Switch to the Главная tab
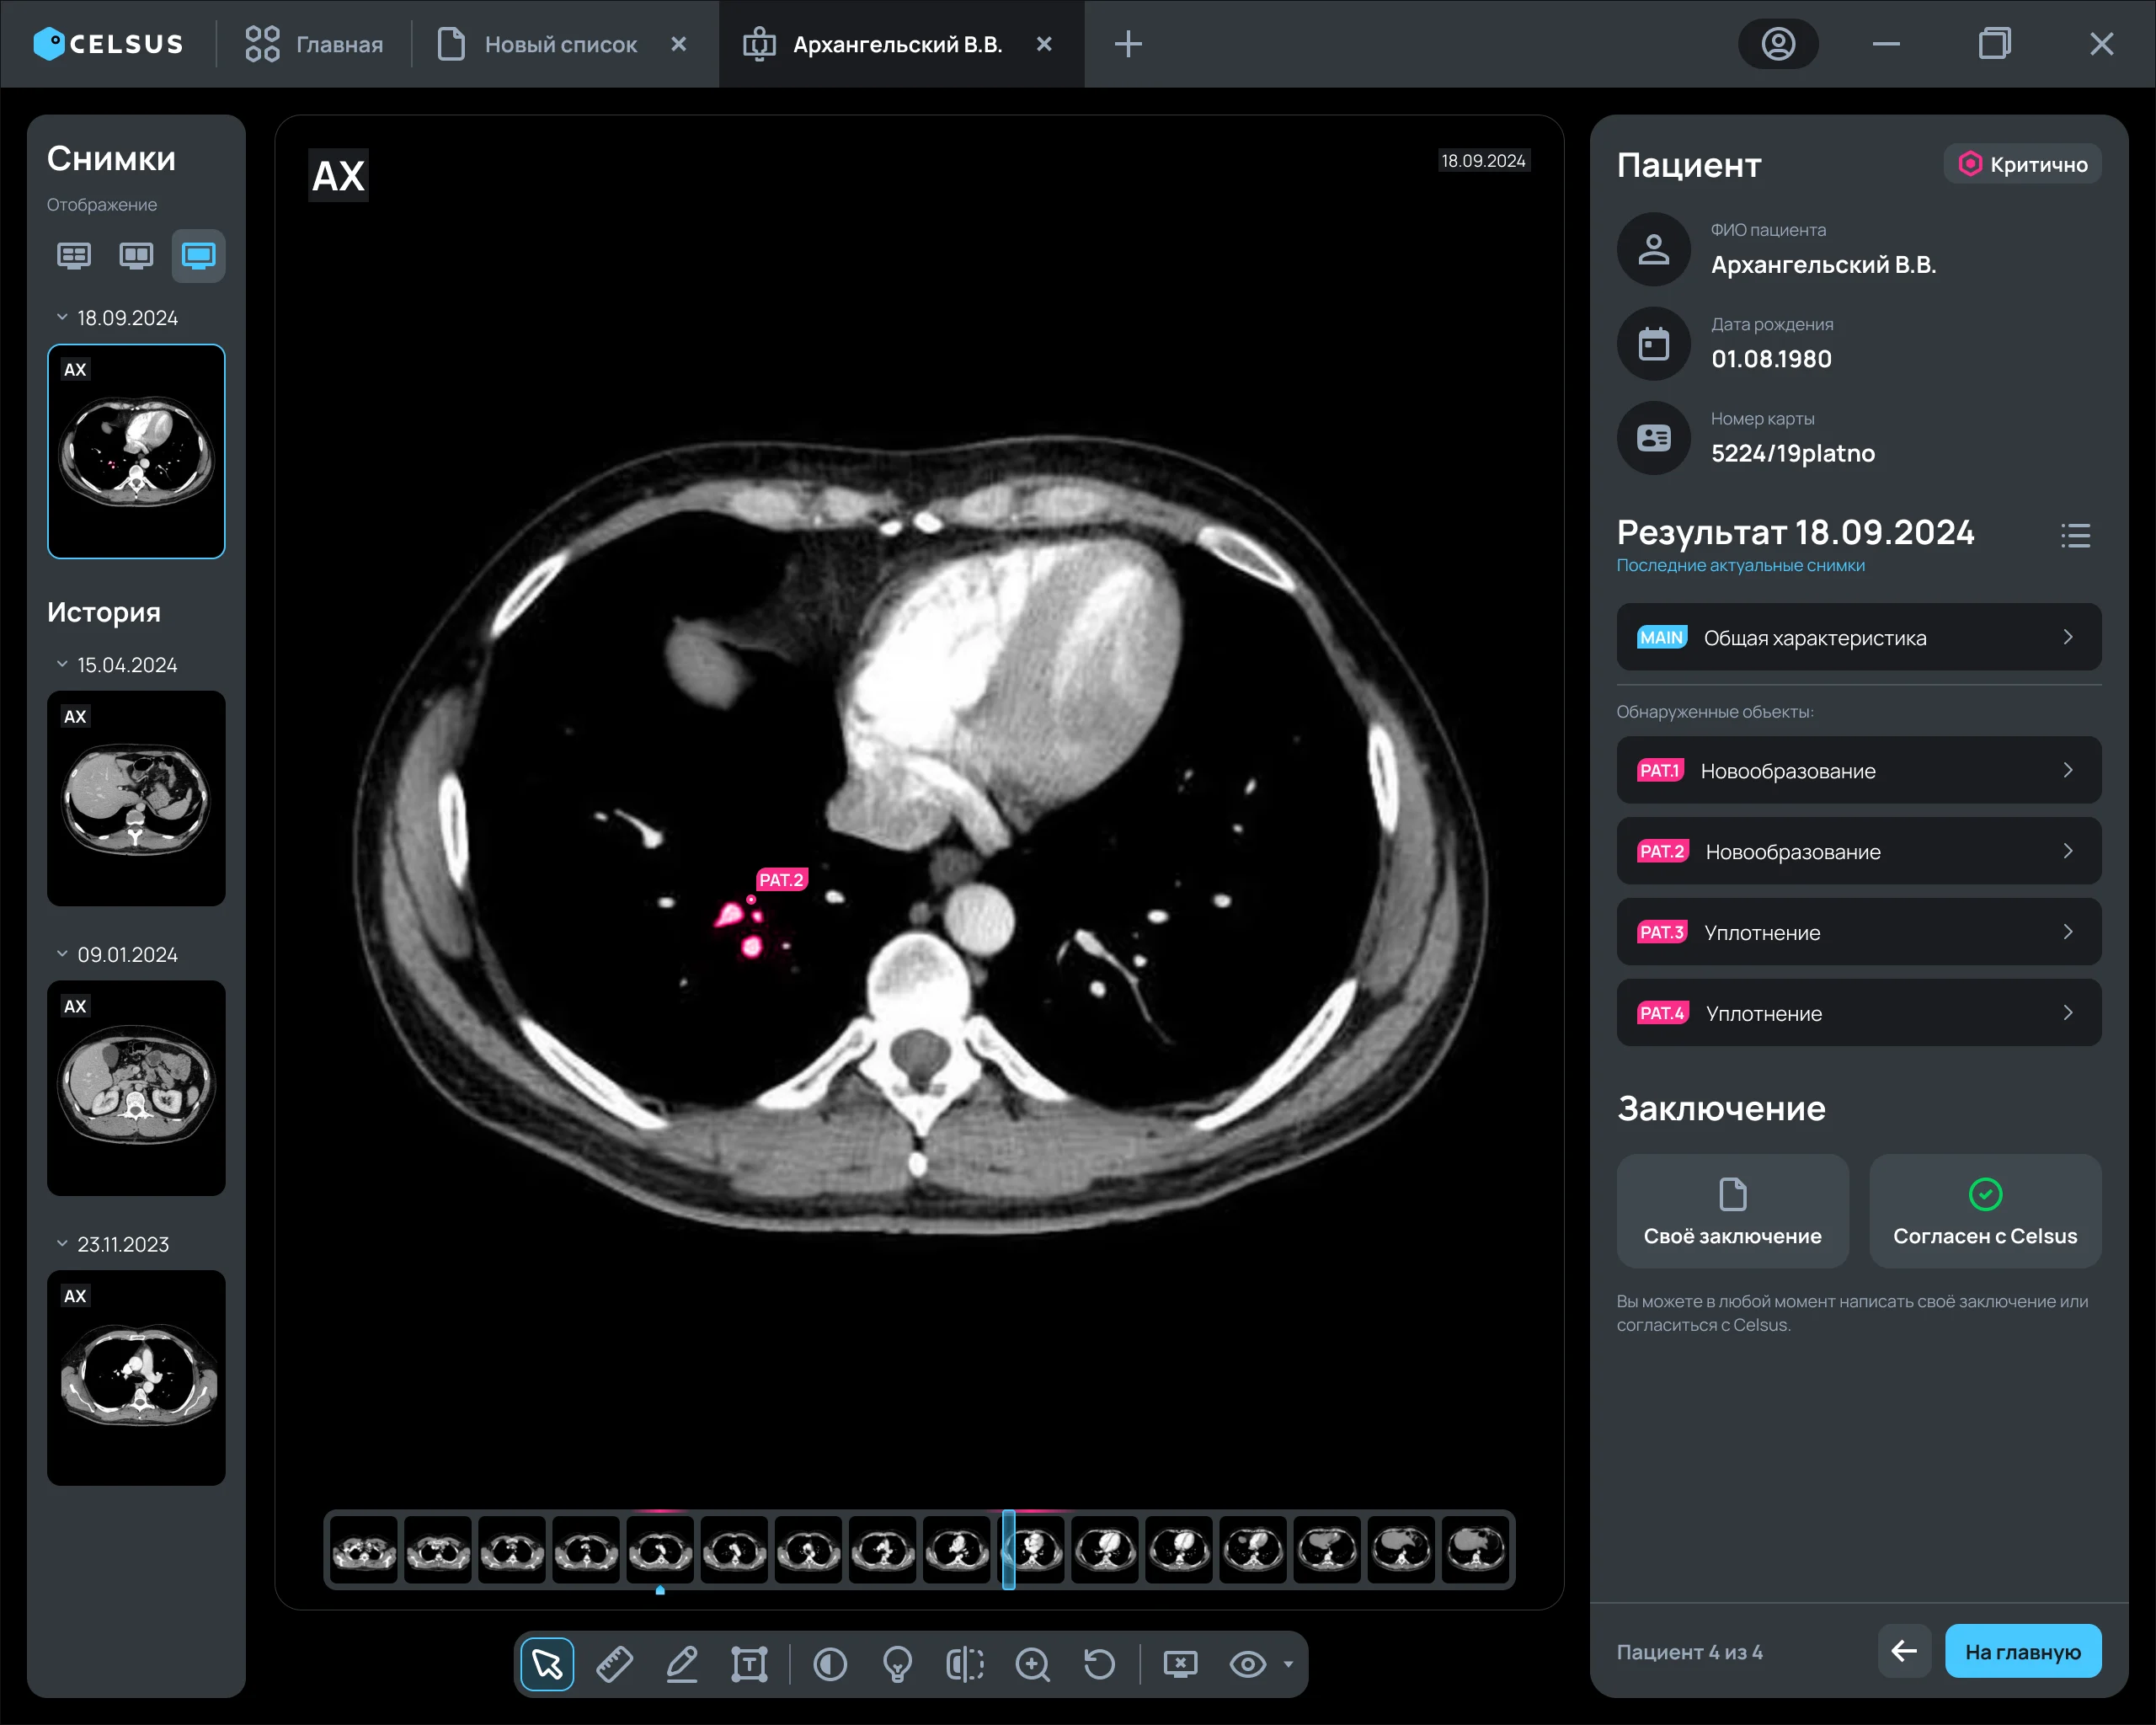 pyautogui.click(x=315, y=44)
